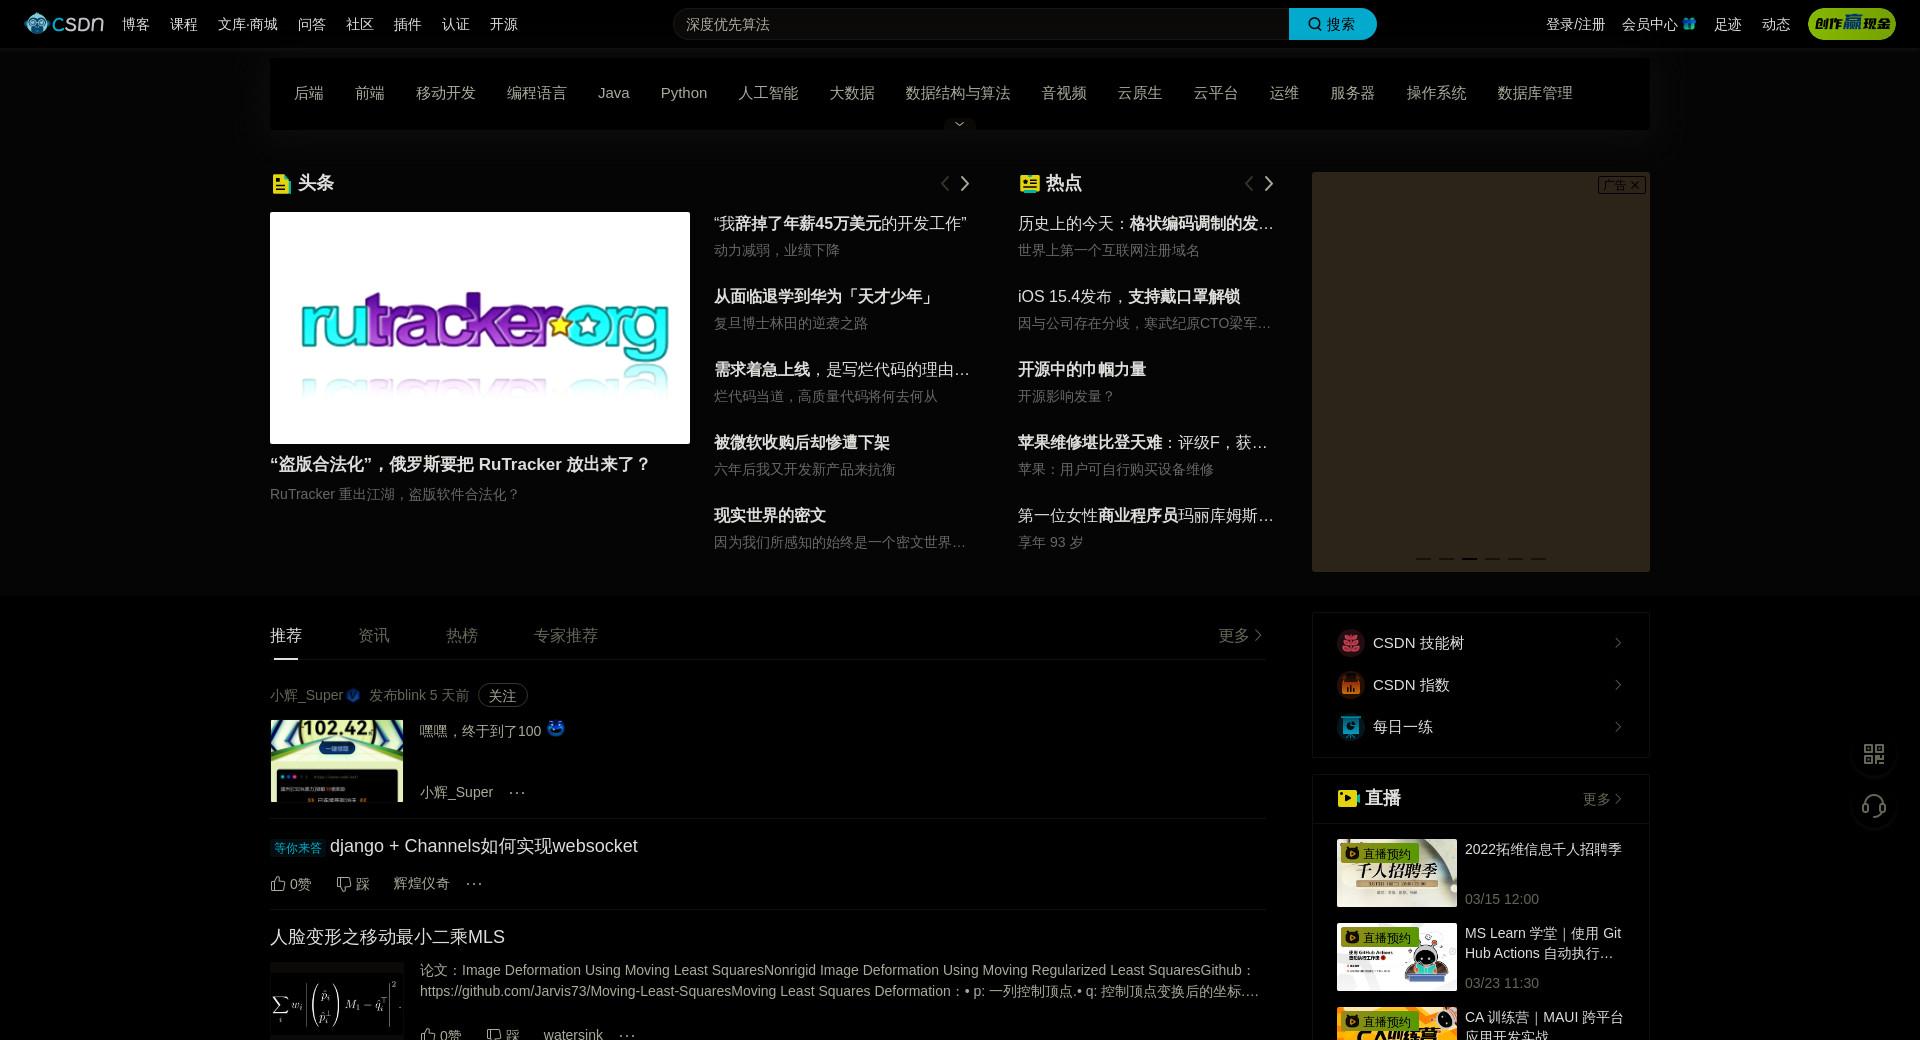Viewport: 1920px width, 1040px height.
Task: Open customer service headset icon
Action: point(1874,806)
